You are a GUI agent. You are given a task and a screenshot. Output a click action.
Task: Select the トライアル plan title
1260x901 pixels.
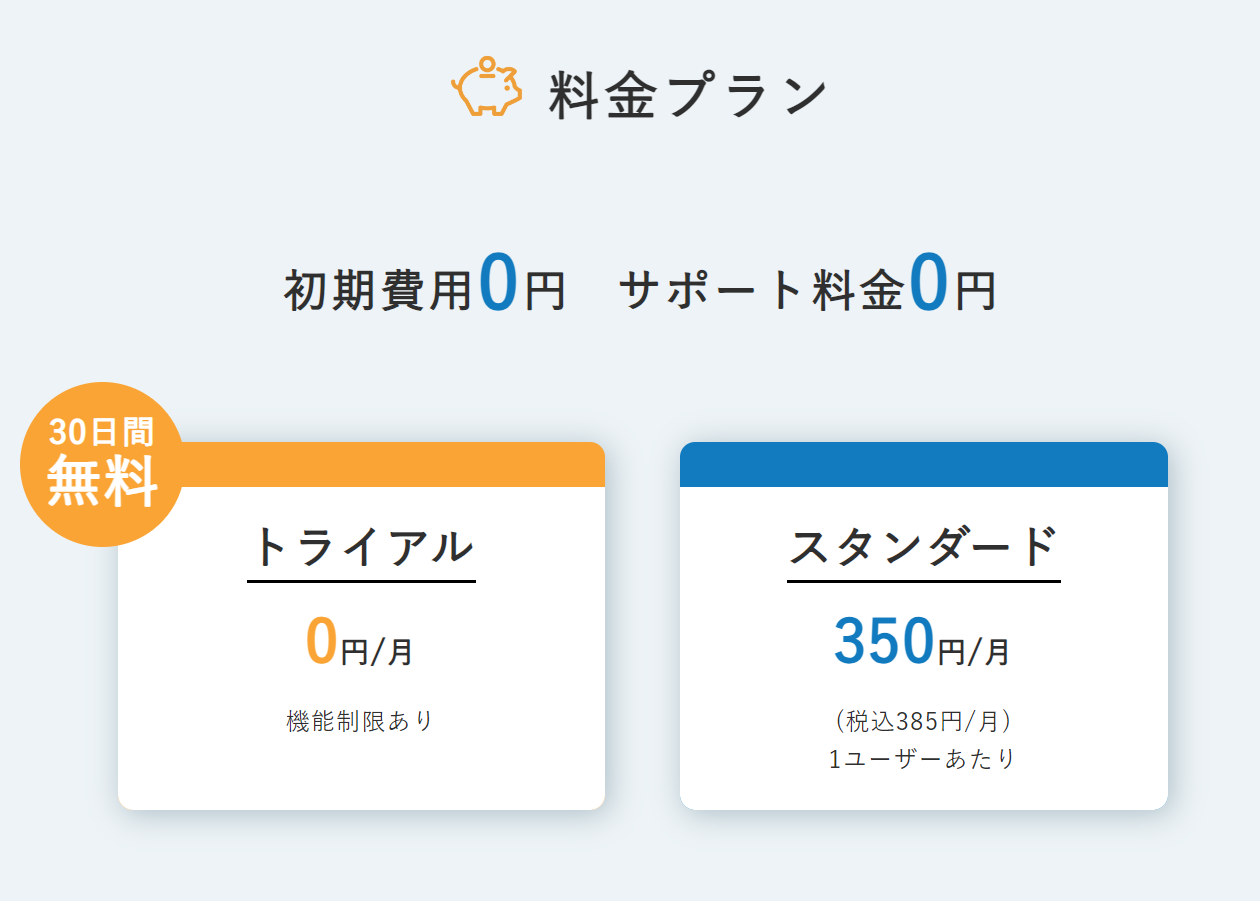tap(361, 548)
